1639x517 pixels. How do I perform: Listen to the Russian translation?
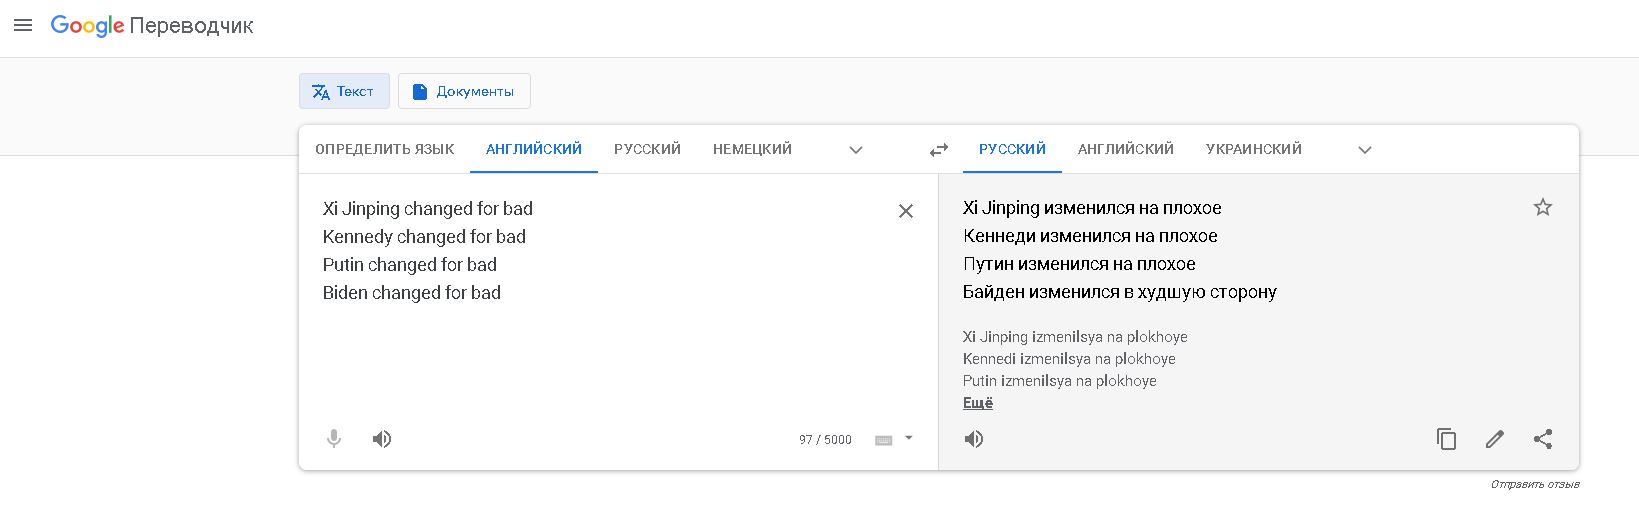tap(974, 439)
